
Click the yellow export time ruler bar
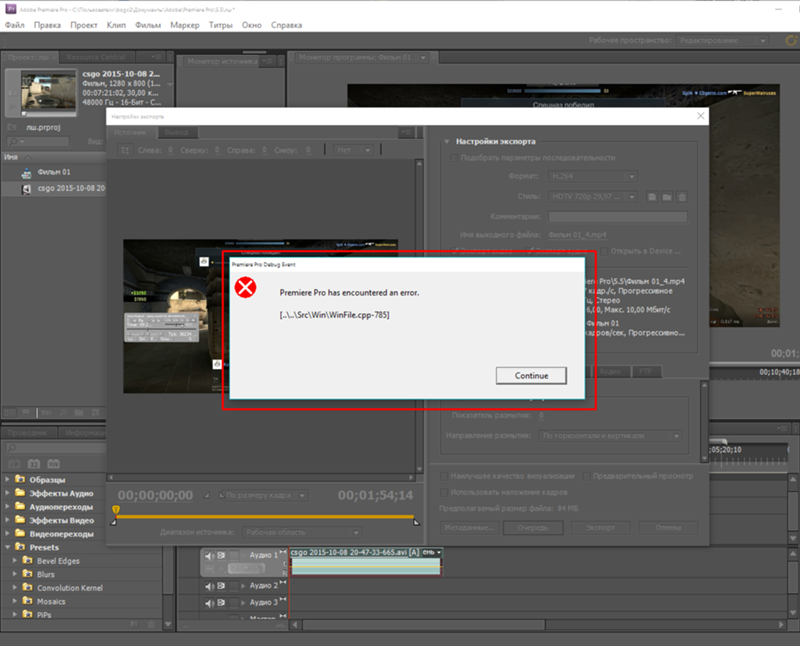(265, 517)
